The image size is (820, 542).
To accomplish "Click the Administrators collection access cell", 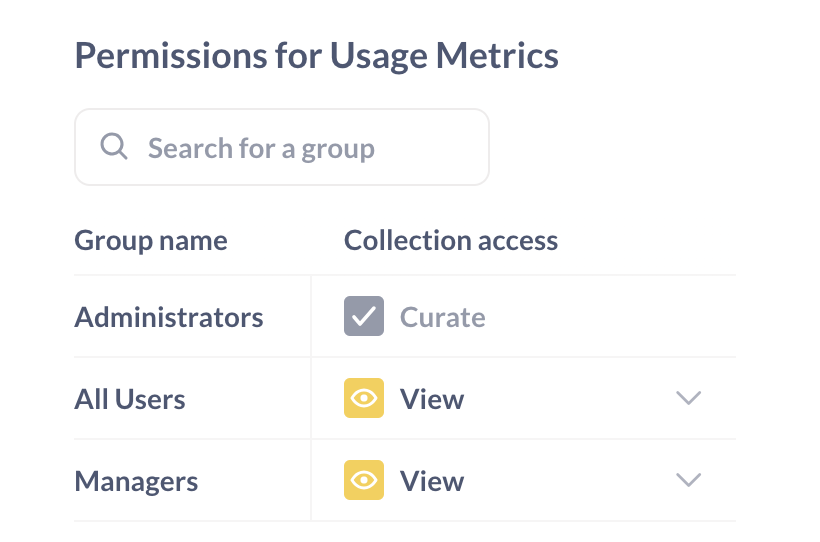I will pyautogui.click(x=523, y=316).
